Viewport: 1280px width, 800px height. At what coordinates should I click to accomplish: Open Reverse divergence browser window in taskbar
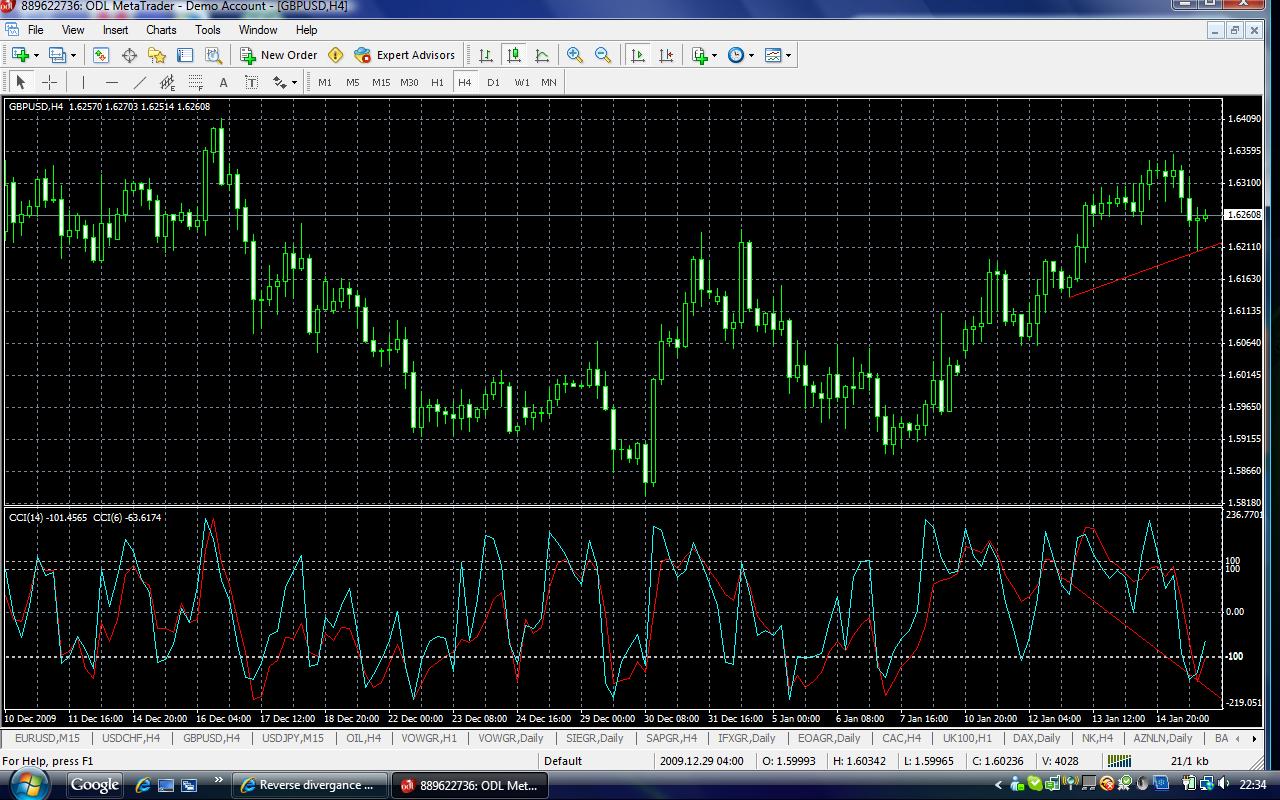click(x=308, y=785)
